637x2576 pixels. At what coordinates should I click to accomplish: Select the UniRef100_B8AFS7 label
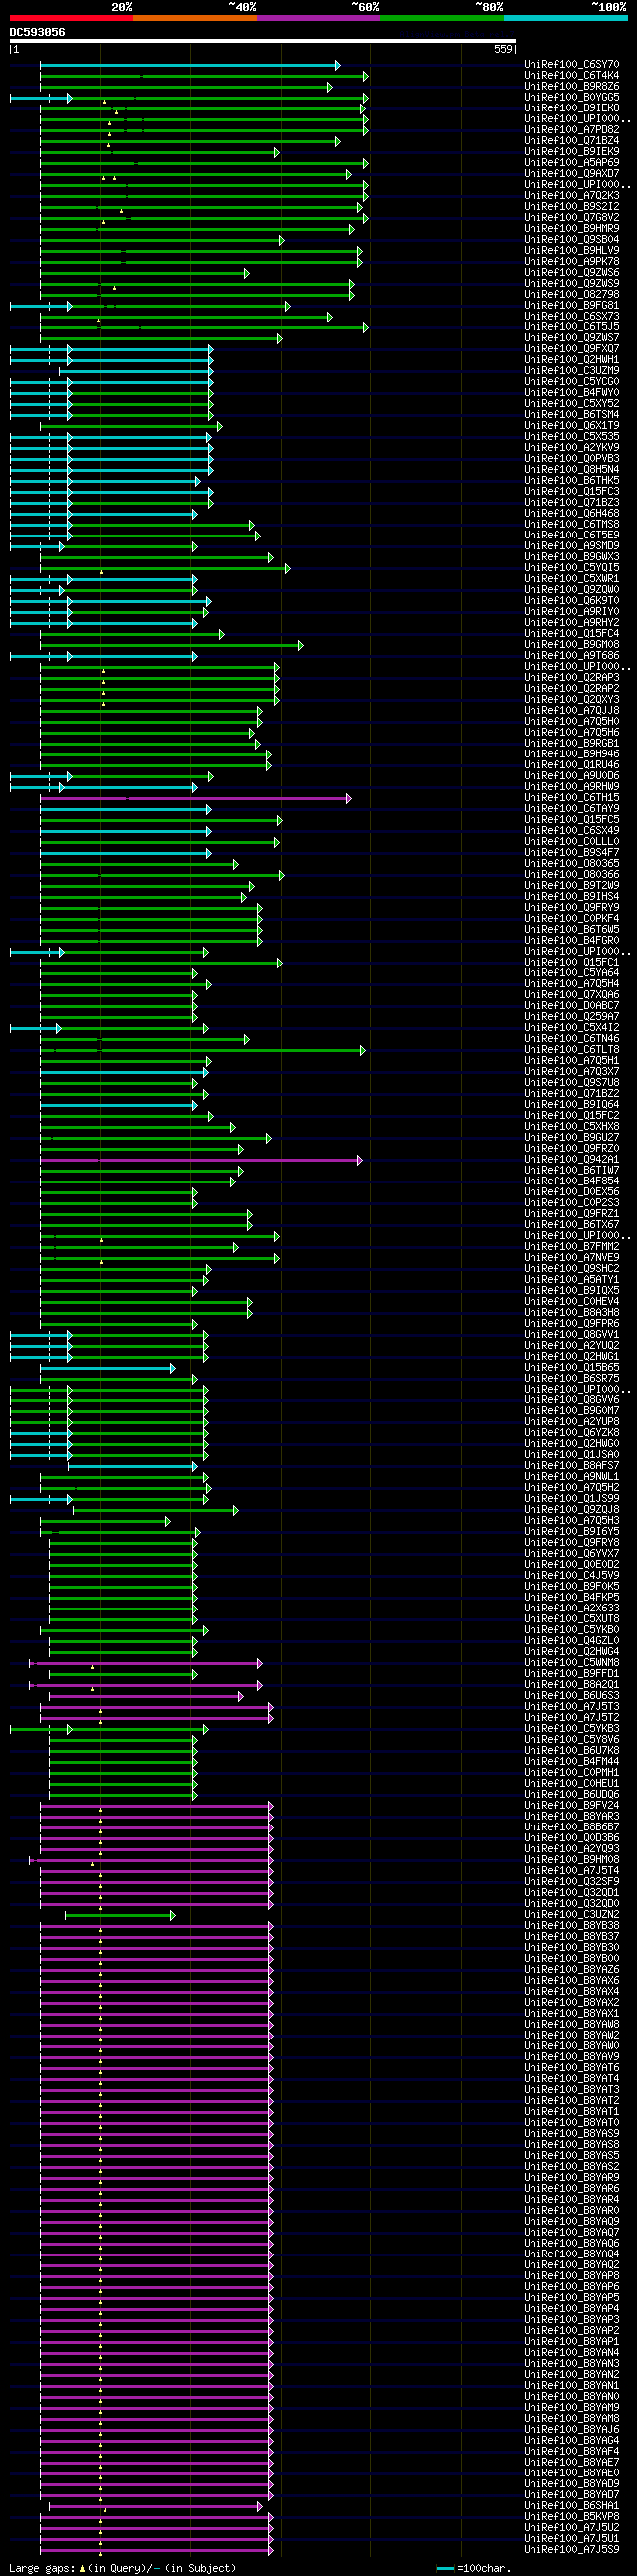coord(571,1467)
